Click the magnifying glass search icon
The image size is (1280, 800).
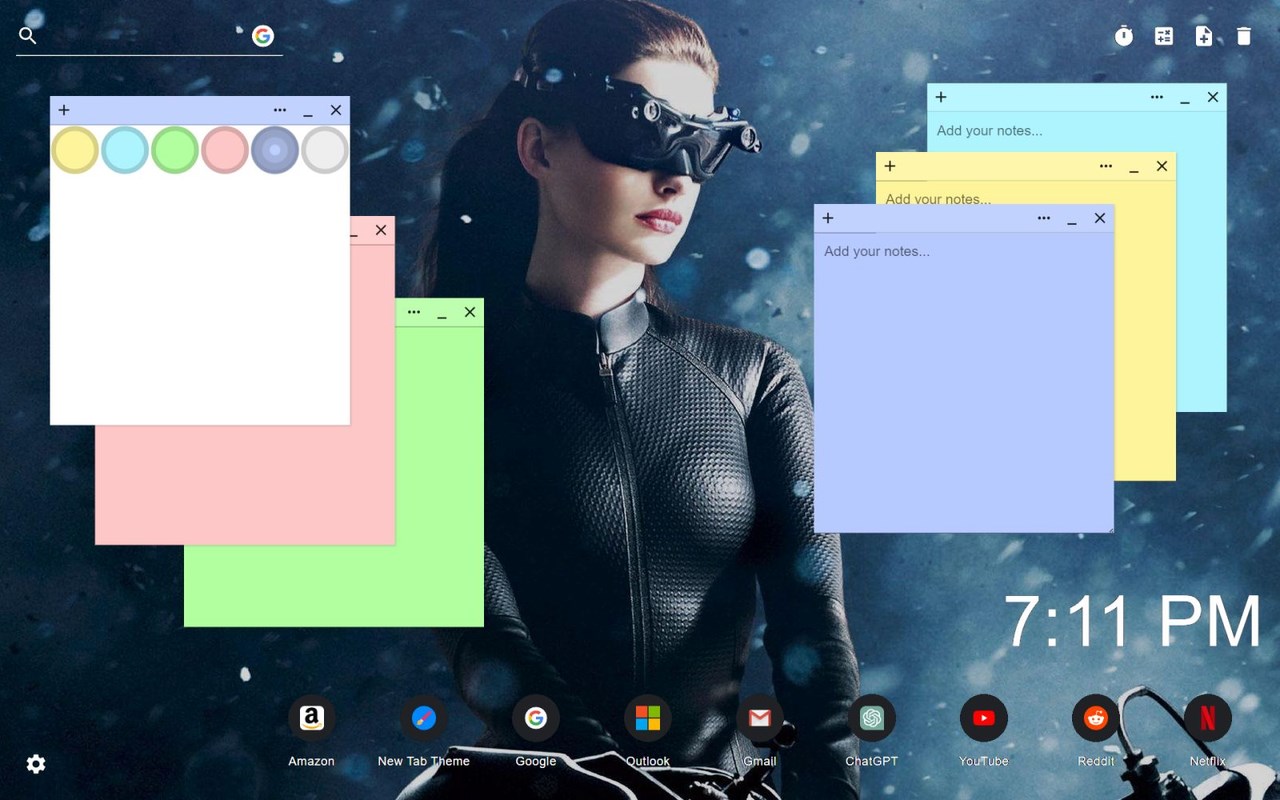click(28, 36)
